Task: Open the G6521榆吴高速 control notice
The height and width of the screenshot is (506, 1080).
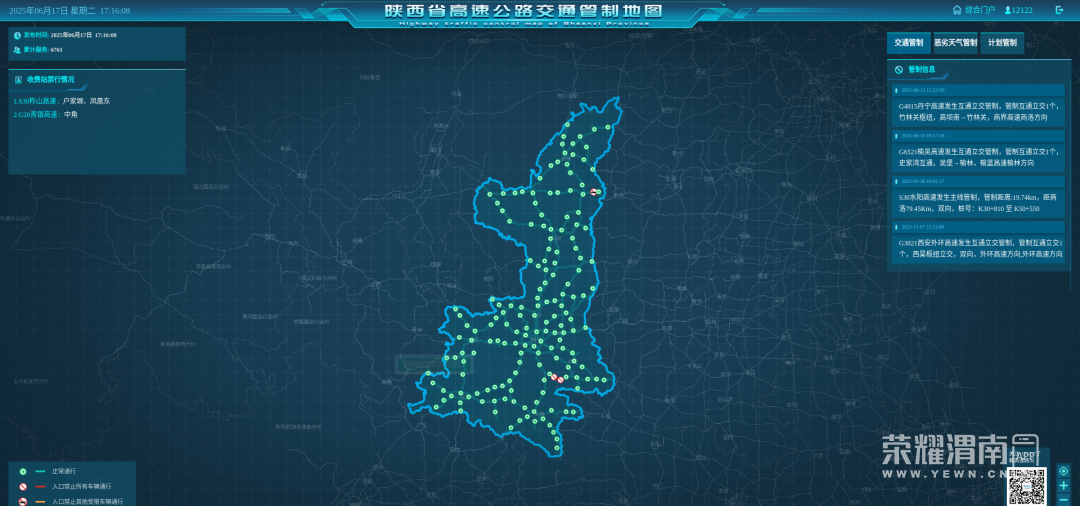Action: (x=978, y=156)
